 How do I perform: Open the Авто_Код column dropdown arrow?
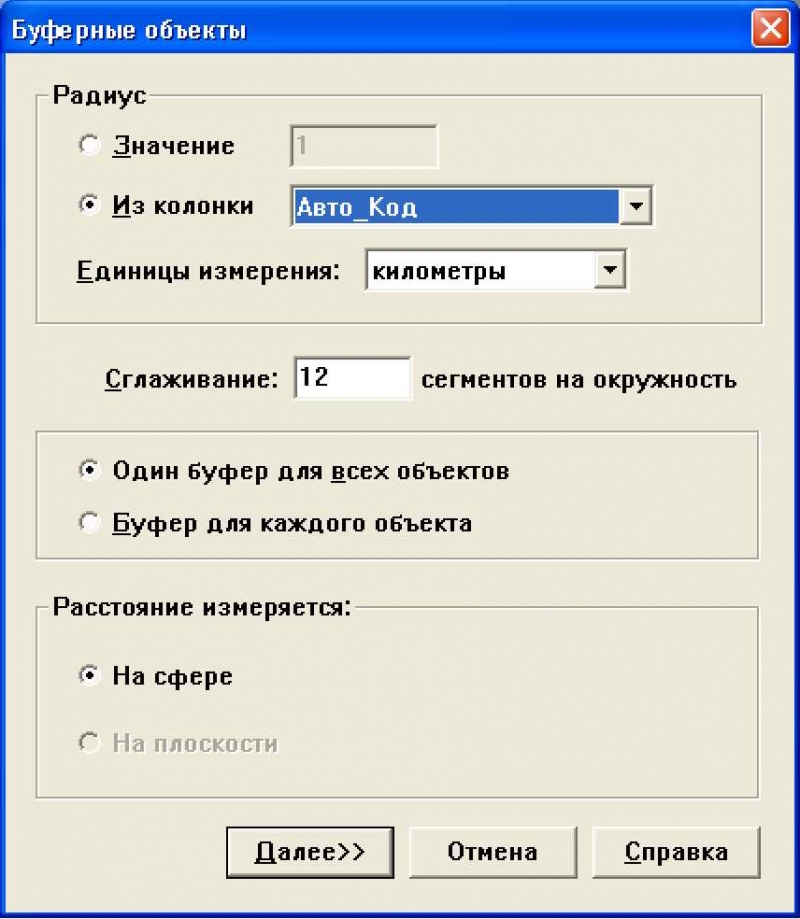[635, 206]
